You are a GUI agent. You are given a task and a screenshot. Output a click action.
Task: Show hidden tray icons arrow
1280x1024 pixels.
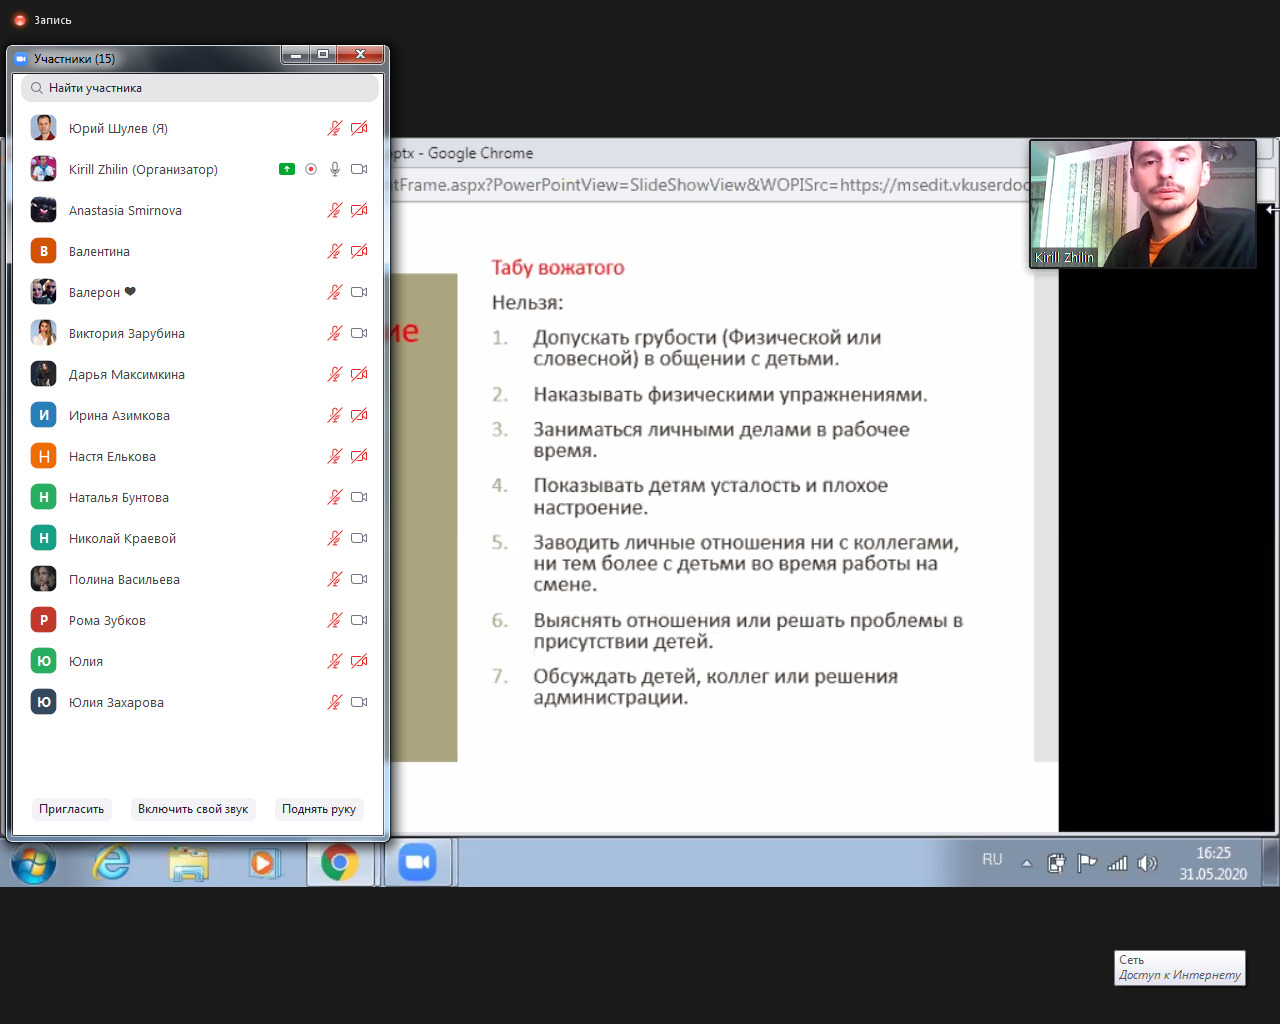(1026, 863)
